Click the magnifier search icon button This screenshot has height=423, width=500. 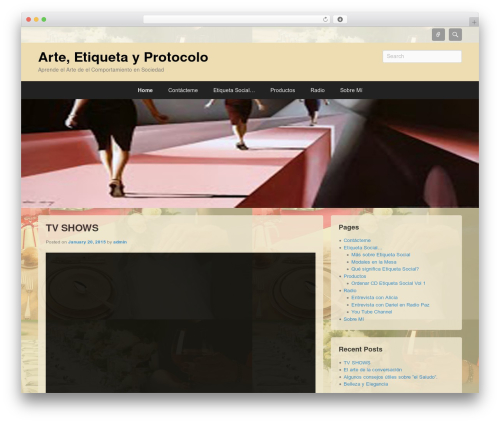coord(455,34)
